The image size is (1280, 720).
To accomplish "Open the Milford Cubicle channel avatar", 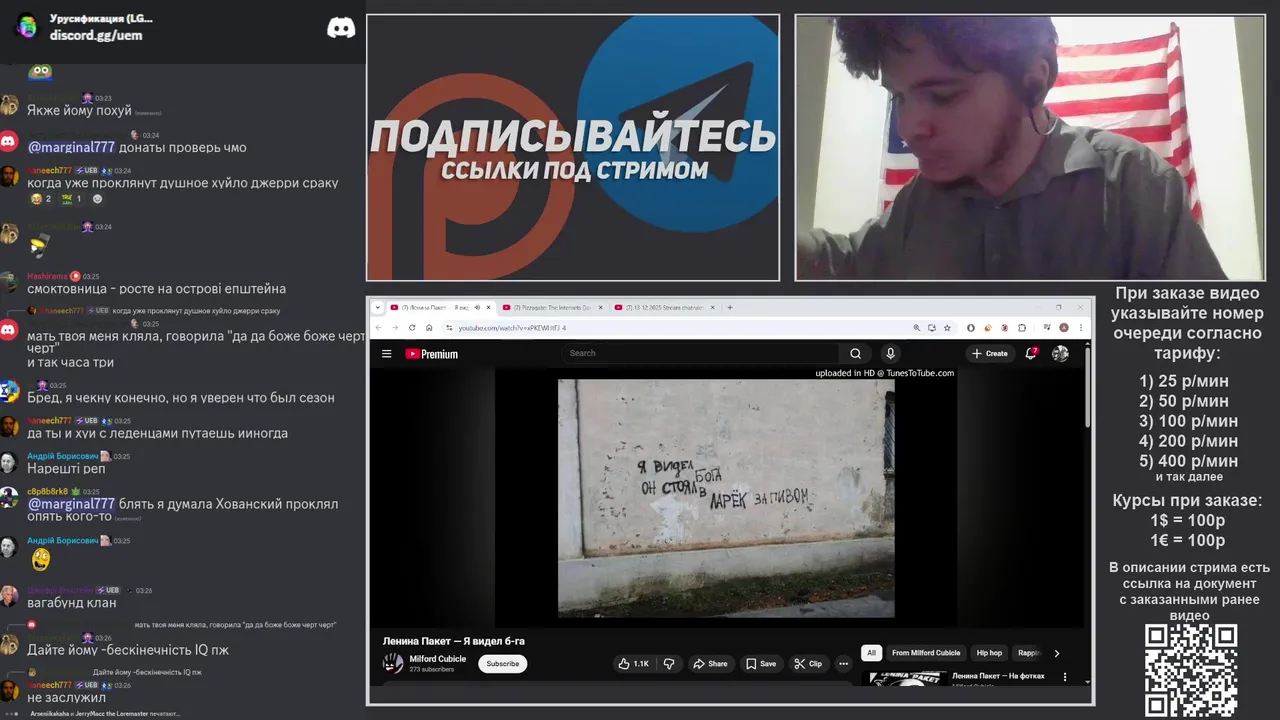I will click(x=393, y=663).
